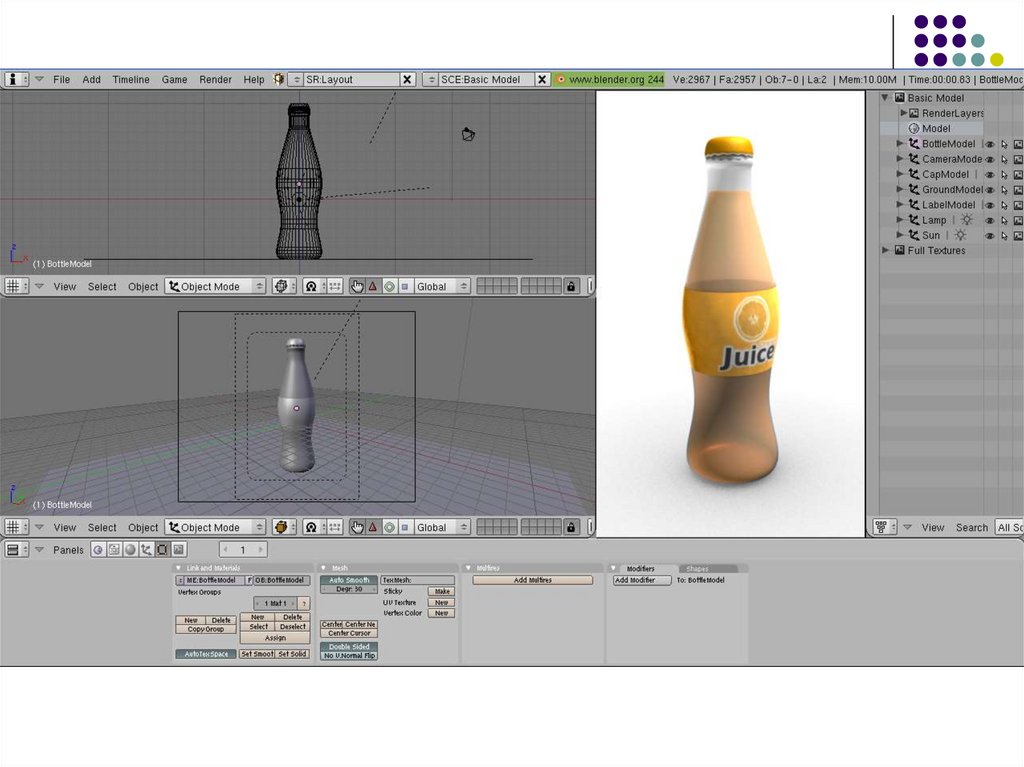This screenshot has height=767, width=1024.
Task: Click the pivot point icon in bottom viewport header
Action: [x=311, y=527]
